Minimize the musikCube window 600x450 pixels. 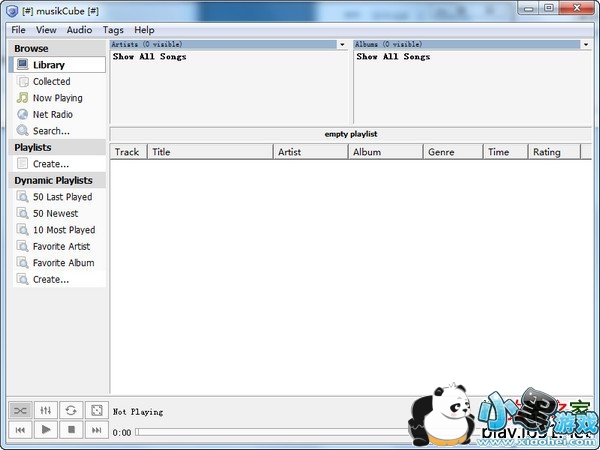click(529, 8)
